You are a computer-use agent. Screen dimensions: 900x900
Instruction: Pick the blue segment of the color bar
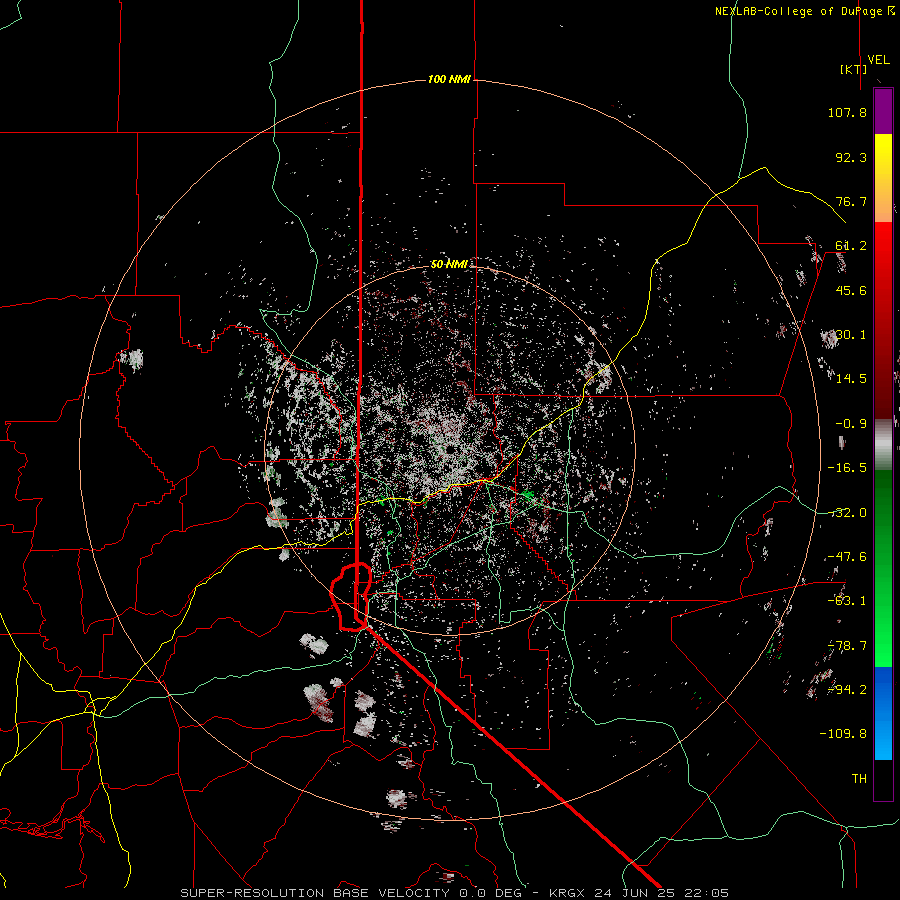click(883, 713)
